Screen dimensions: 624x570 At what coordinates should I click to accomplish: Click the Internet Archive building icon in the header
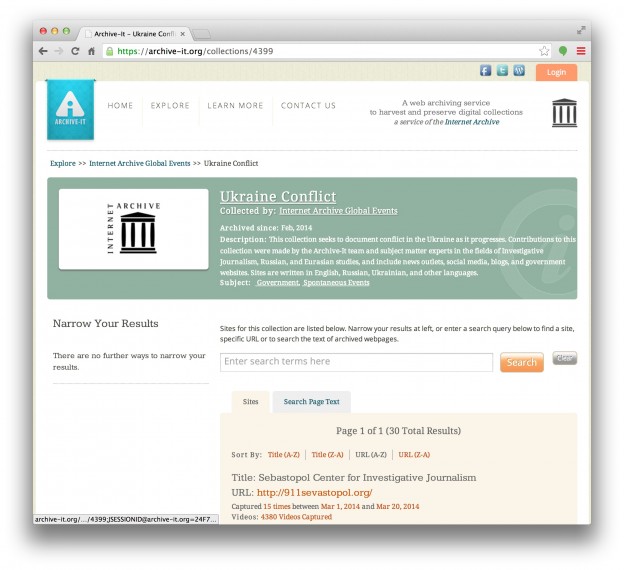click(x=564, y=113)
